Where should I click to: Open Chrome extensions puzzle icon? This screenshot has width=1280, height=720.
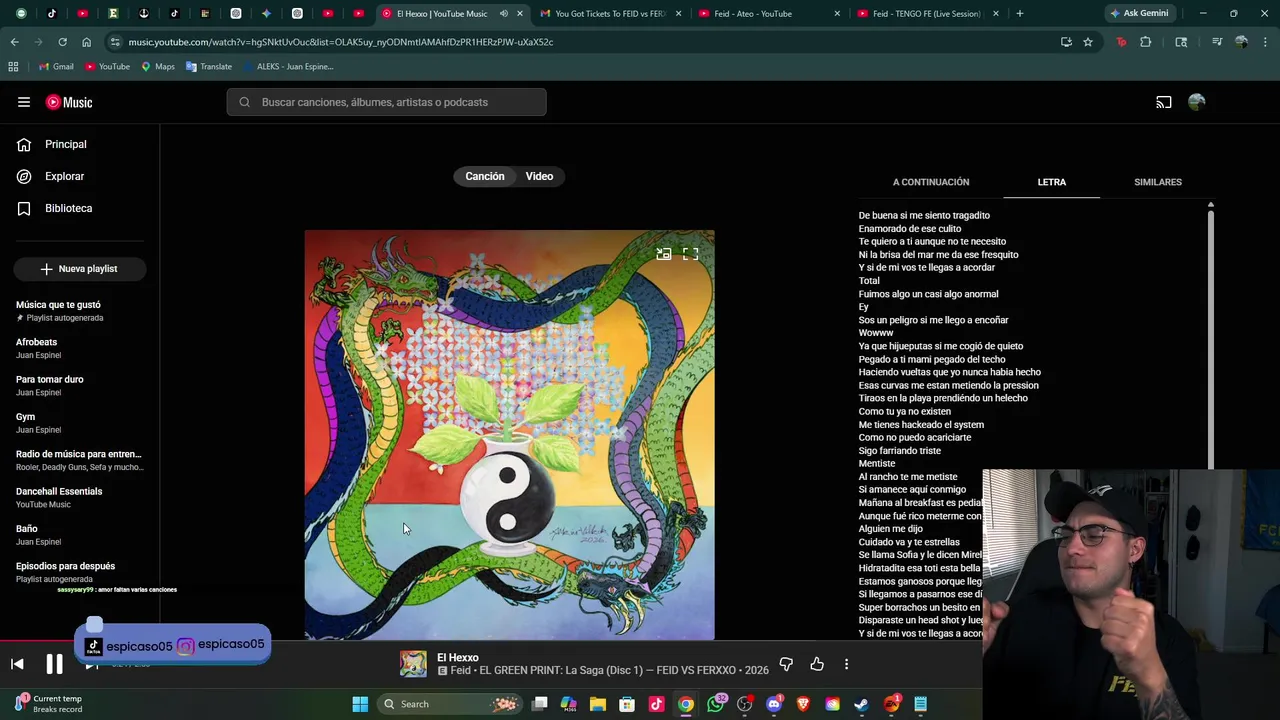coord(1146,42)
